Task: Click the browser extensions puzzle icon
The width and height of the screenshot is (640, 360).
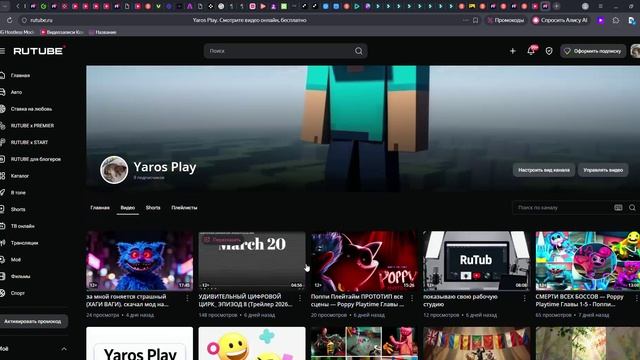Action: coord(616,20)
